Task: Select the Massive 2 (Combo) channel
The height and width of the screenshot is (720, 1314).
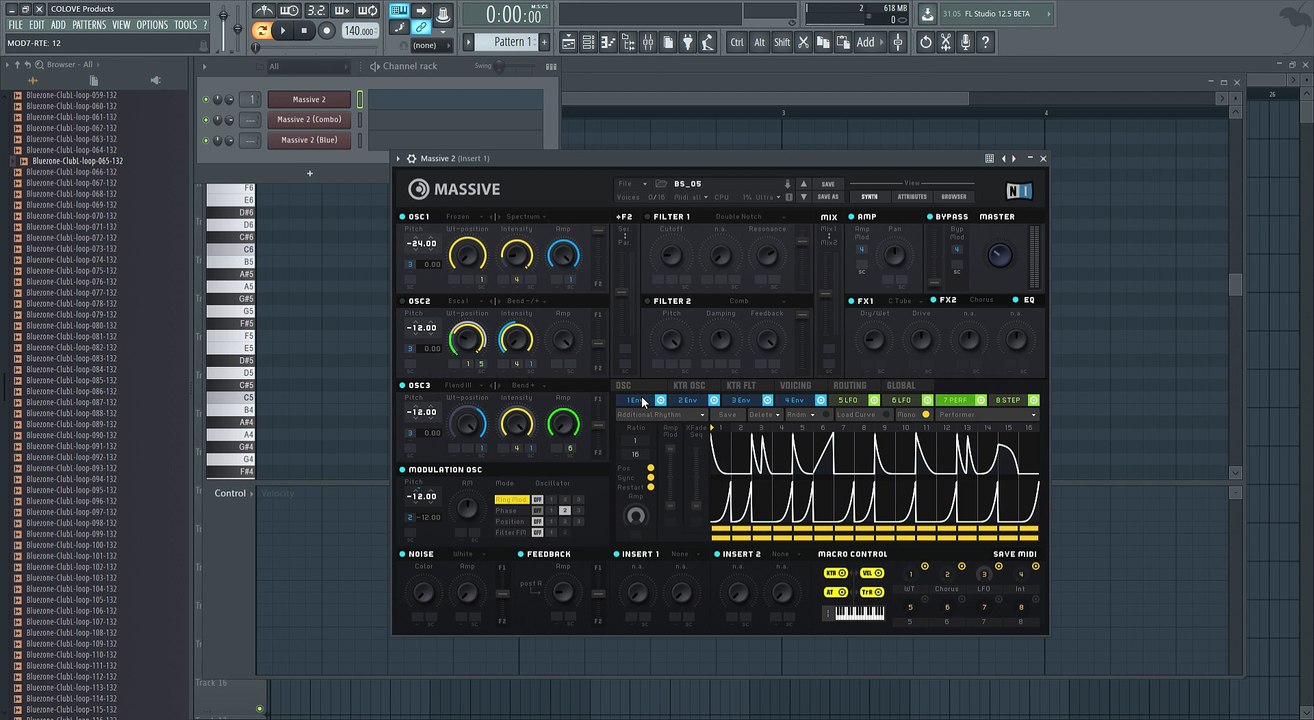Action: 309,120
